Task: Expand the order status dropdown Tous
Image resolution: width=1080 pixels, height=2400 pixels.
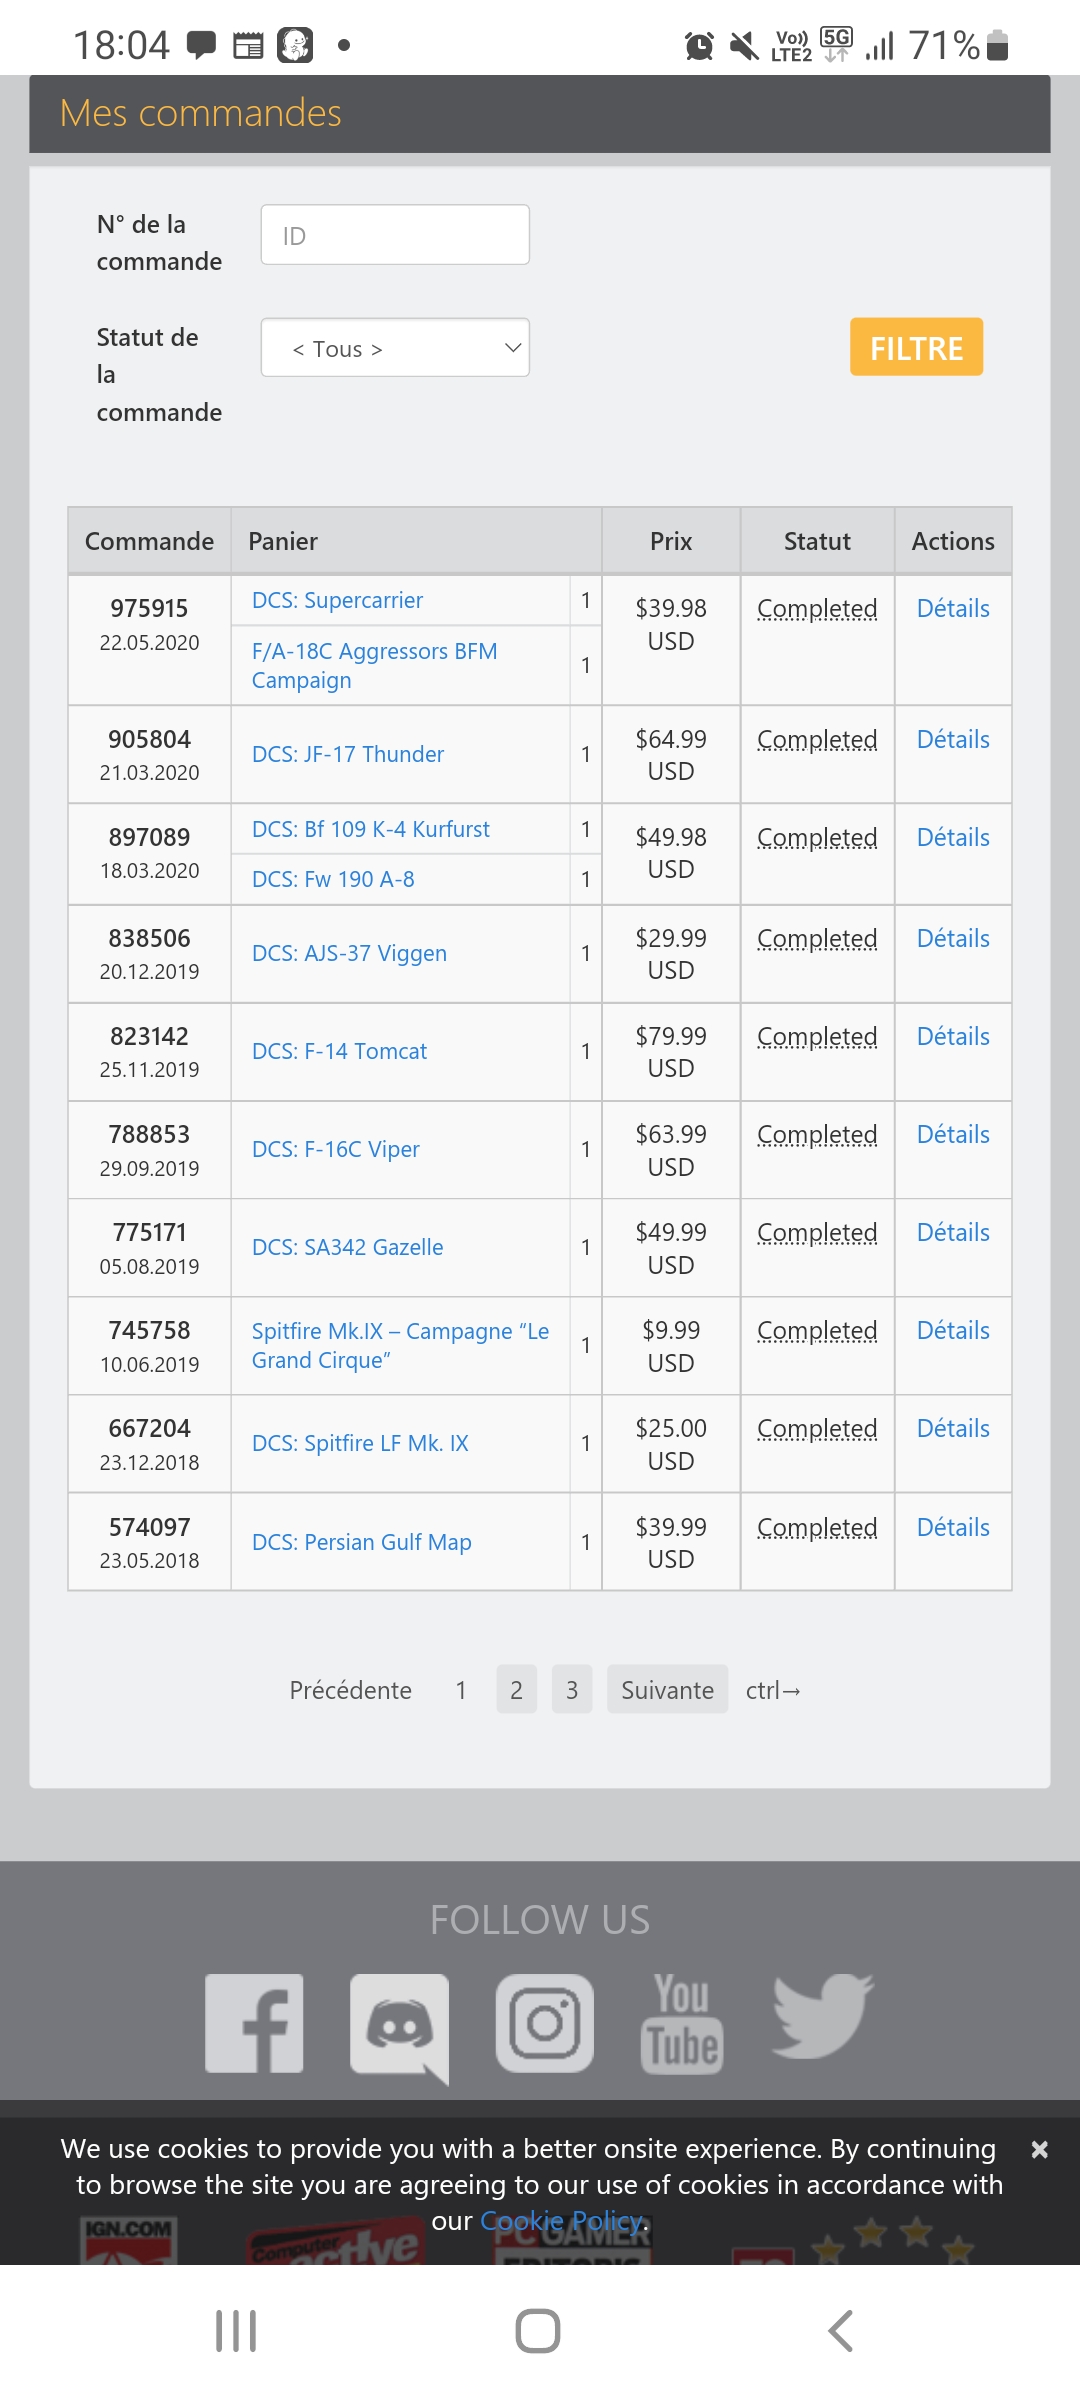Action: coord(395,348)
